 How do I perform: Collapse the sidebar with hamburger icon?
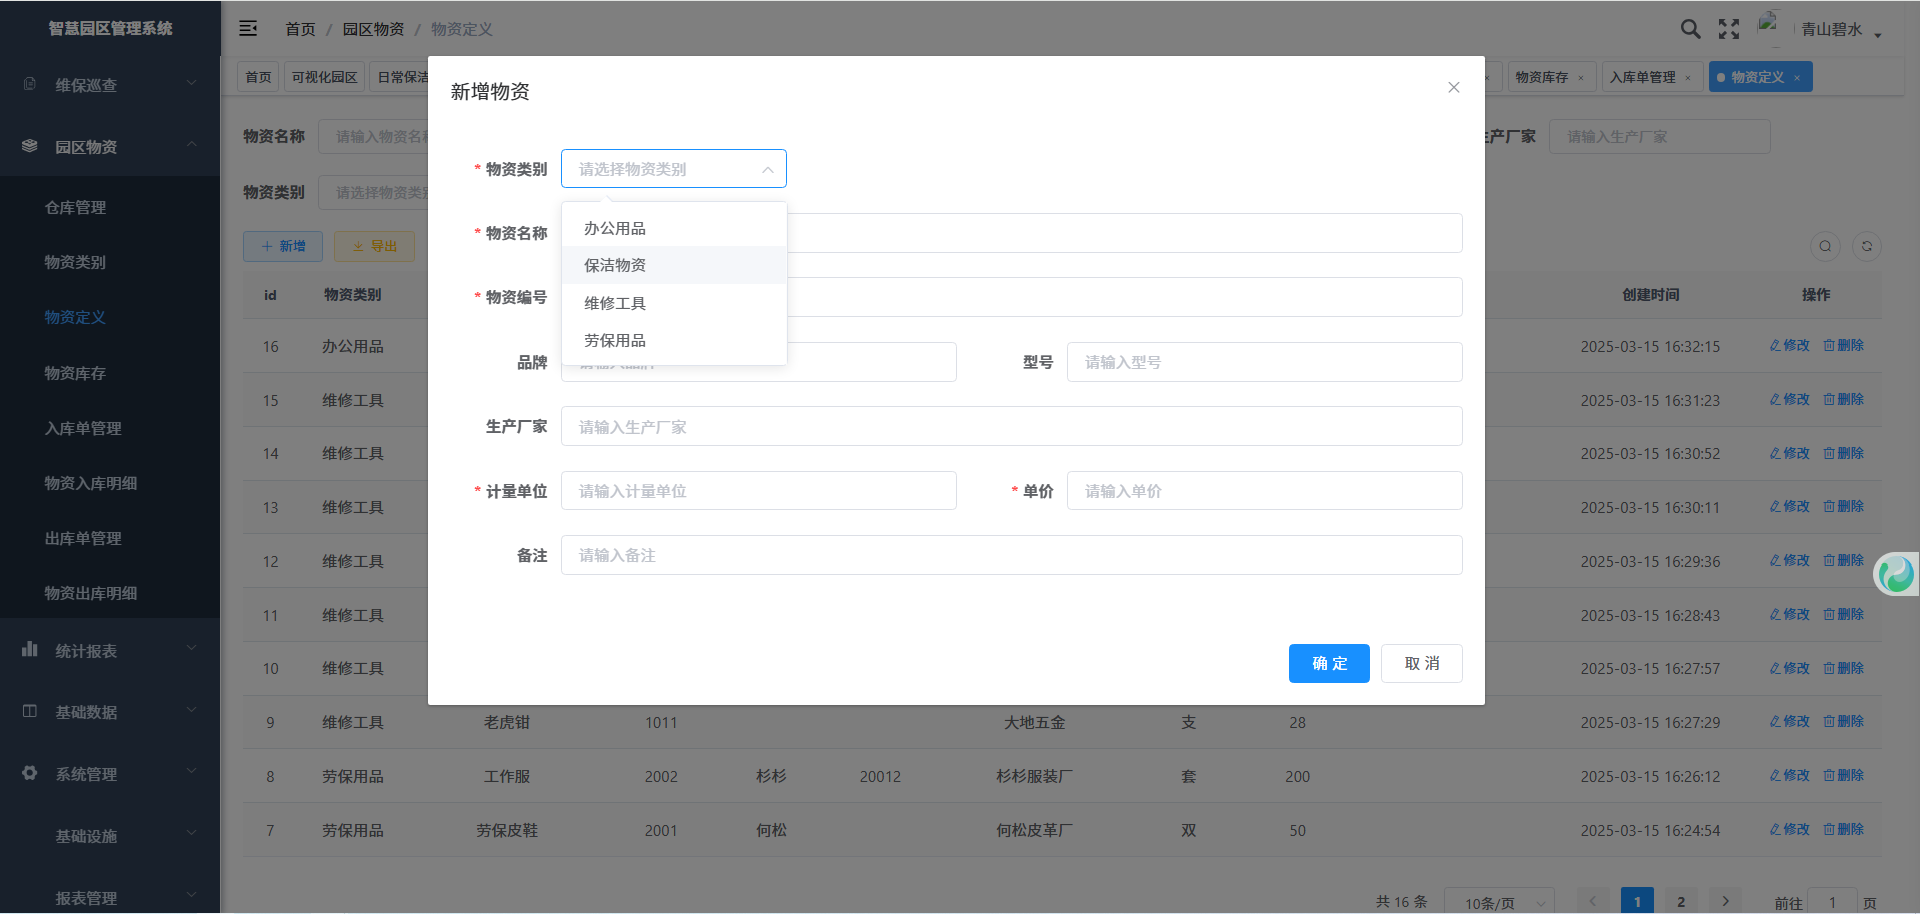pos(248,29)
